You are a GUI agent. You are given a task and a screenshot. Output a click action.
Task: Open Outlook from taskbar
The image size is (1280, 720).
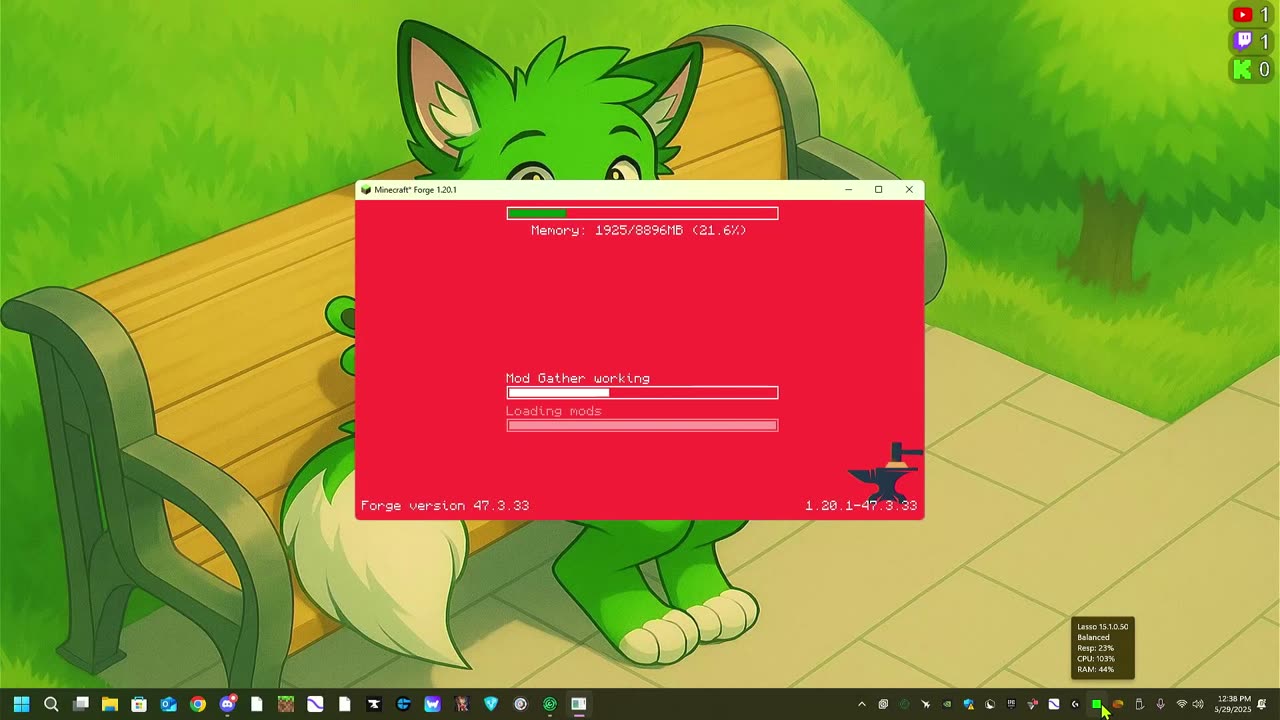[168, 704]
